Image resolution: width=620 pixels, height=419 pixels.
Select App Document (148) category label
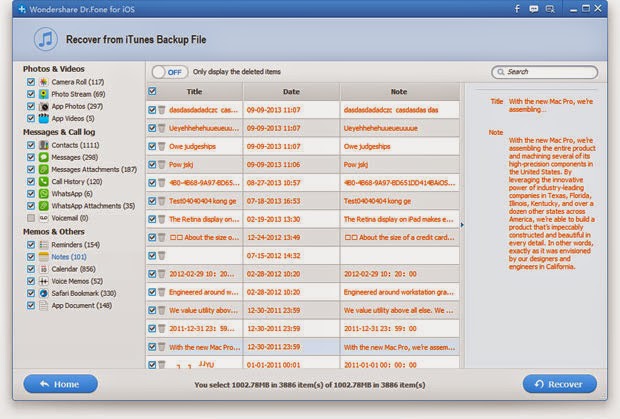click(81, 306)
